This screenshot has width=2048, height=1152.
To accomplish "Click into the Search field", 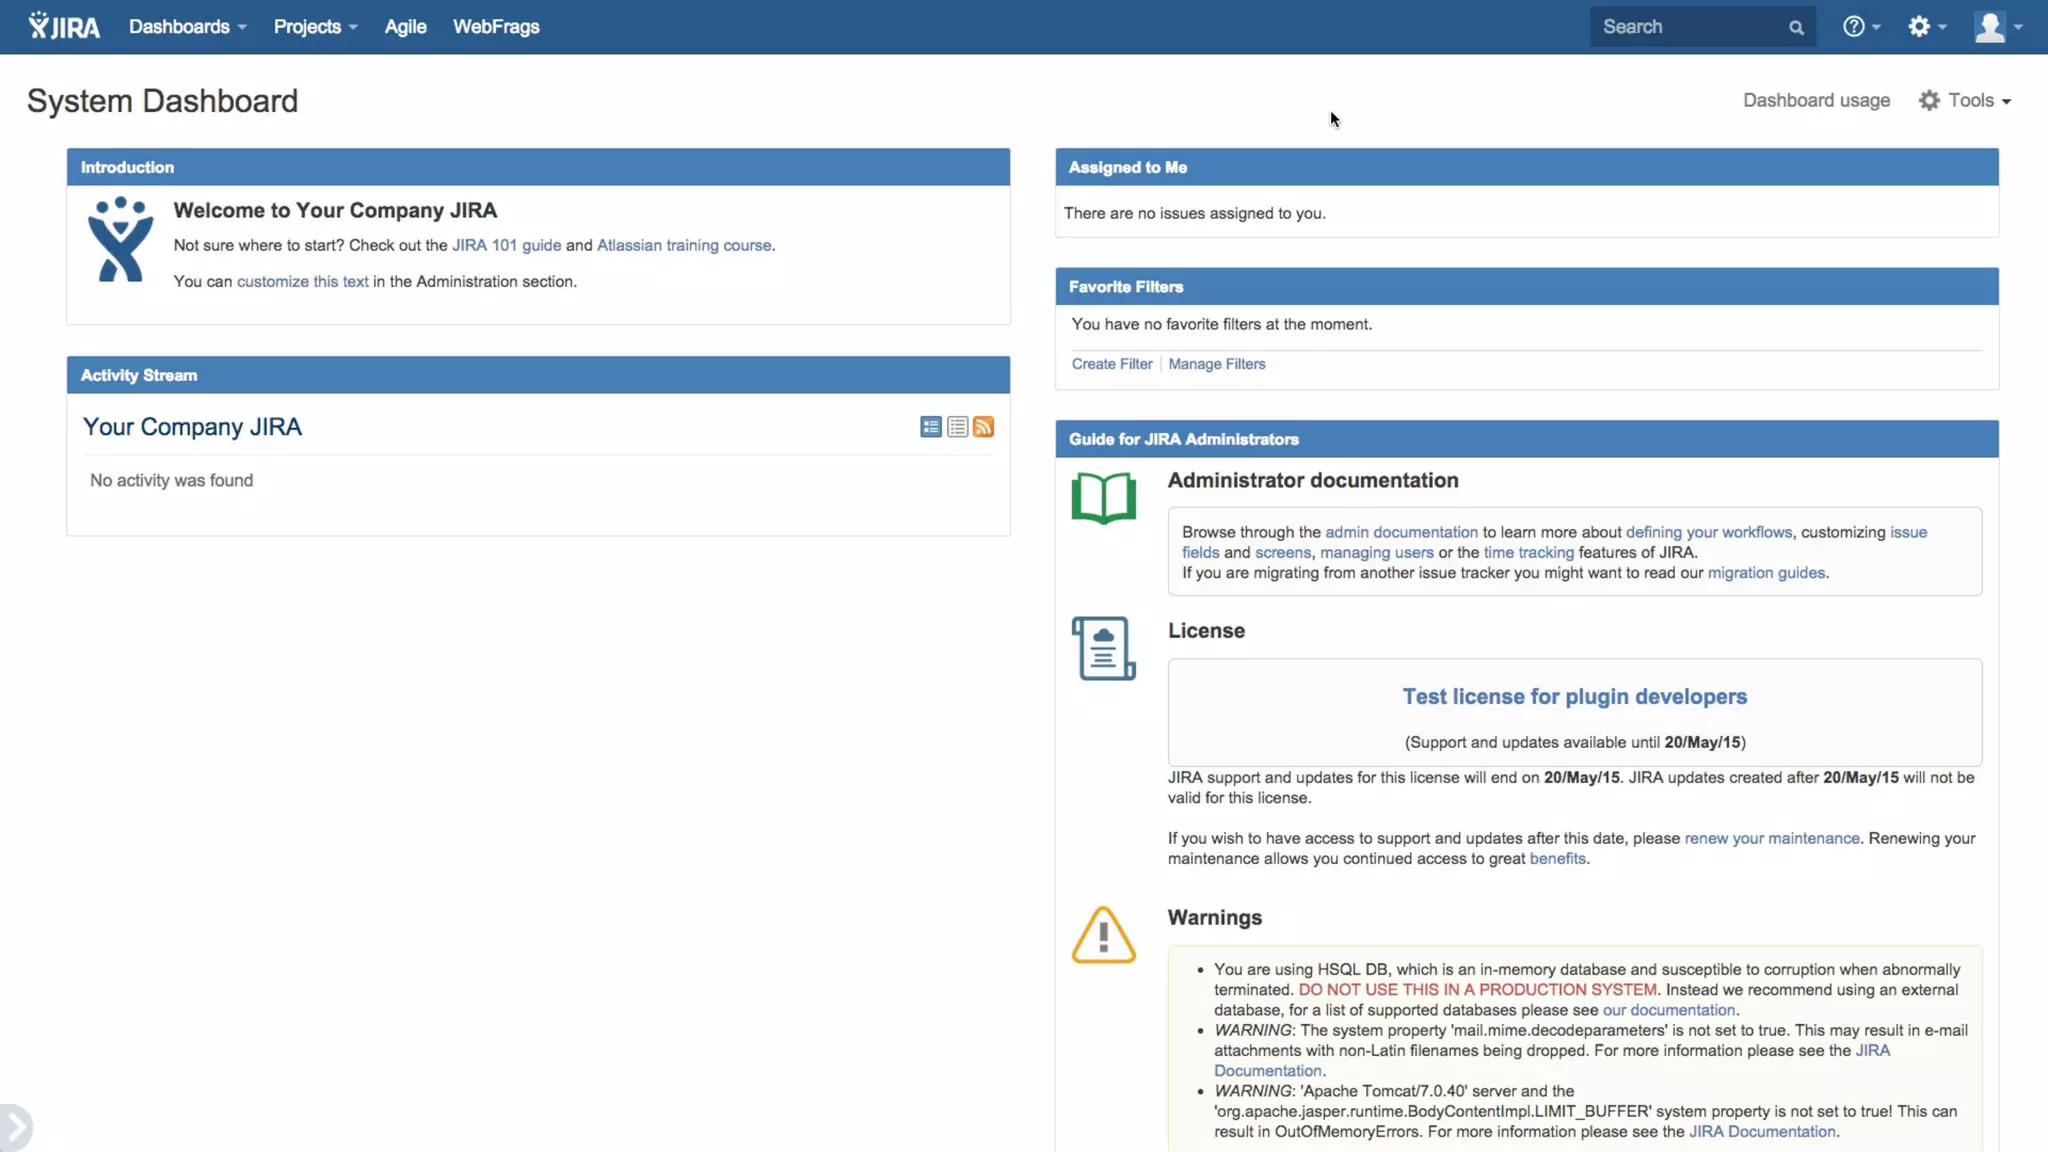I will coord(1690,27).
